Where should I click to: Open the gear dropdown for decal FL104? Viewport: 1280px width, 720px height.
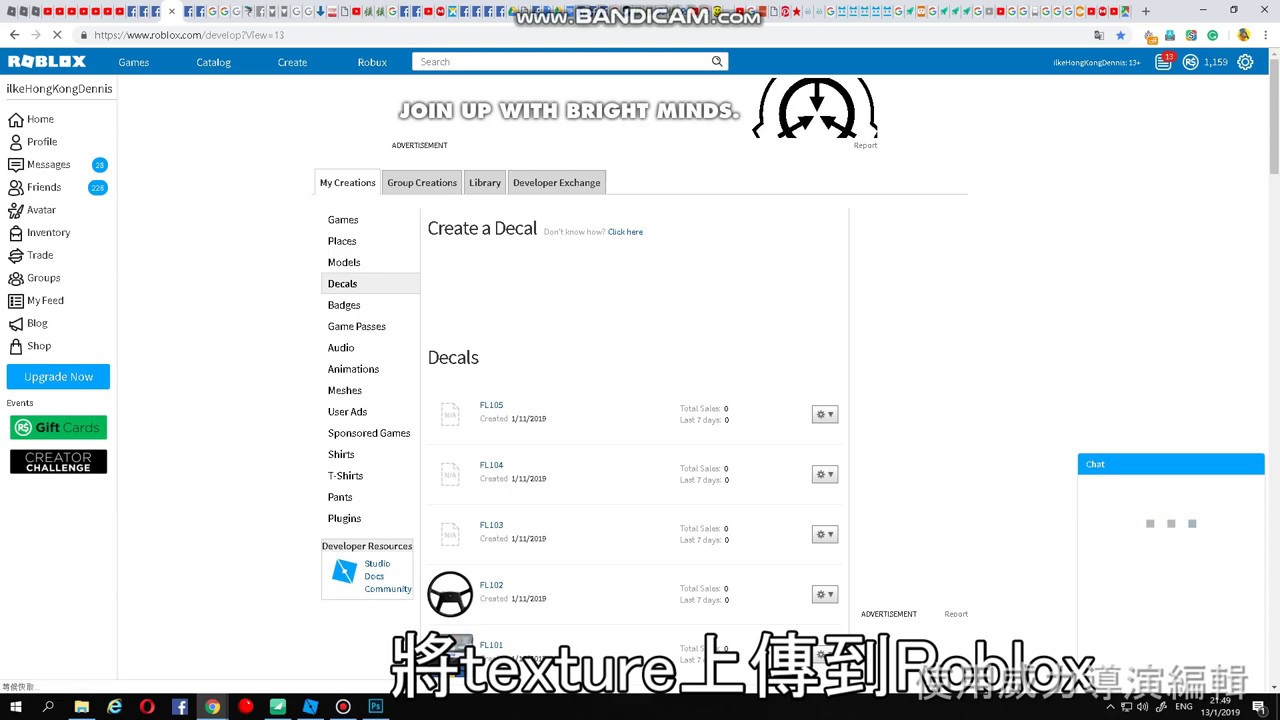pyautogui.click(x=825, y=474)
